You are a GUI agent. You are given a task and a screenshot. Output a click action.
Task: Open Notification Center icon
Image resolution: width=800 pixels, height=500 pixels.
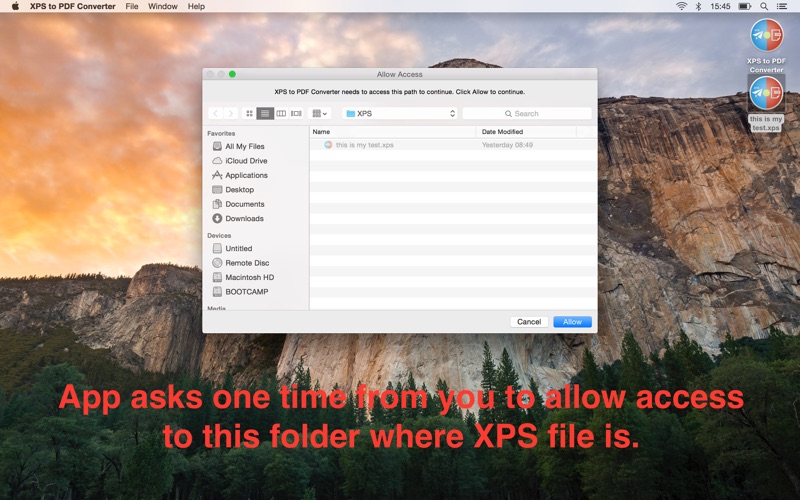pyautogui.click(x=781, y=6)
